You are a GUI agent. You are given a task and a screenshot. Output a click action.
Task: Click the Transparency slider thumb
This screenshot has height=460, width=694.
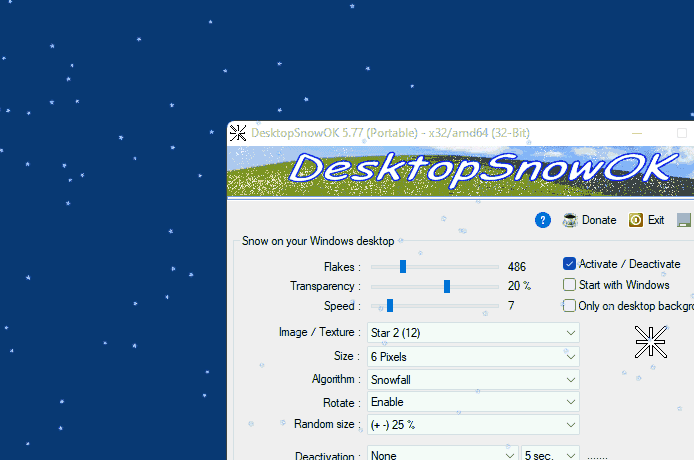[447, 286]
